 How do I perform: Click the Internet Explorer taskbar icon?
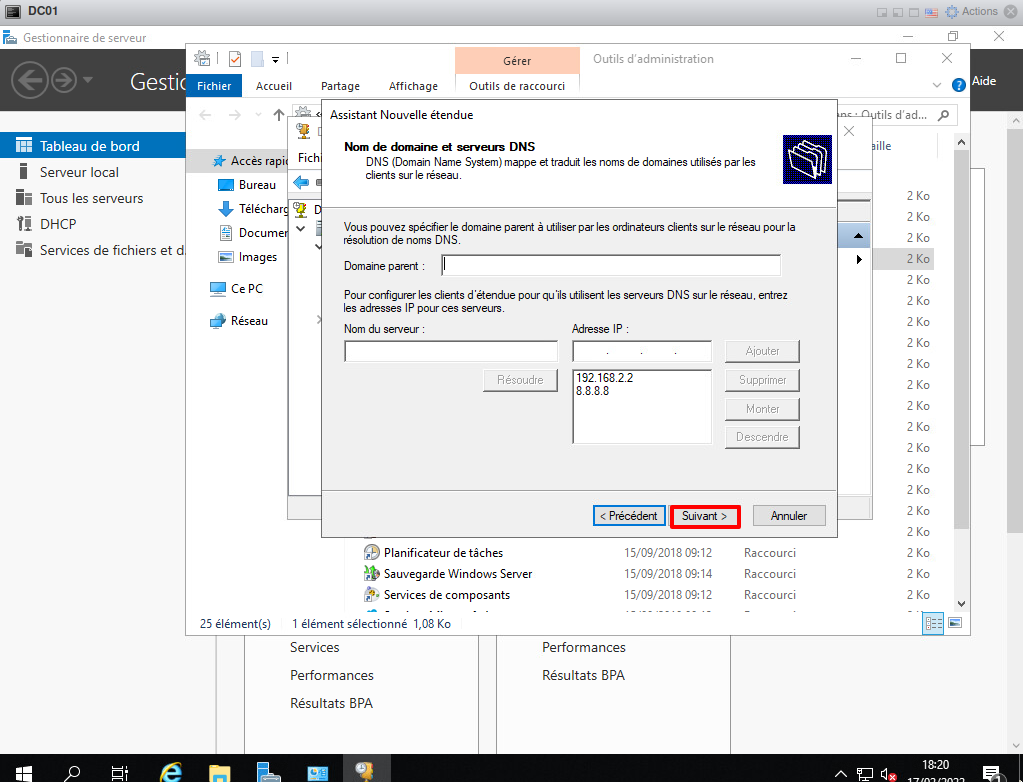coord(171,772)
